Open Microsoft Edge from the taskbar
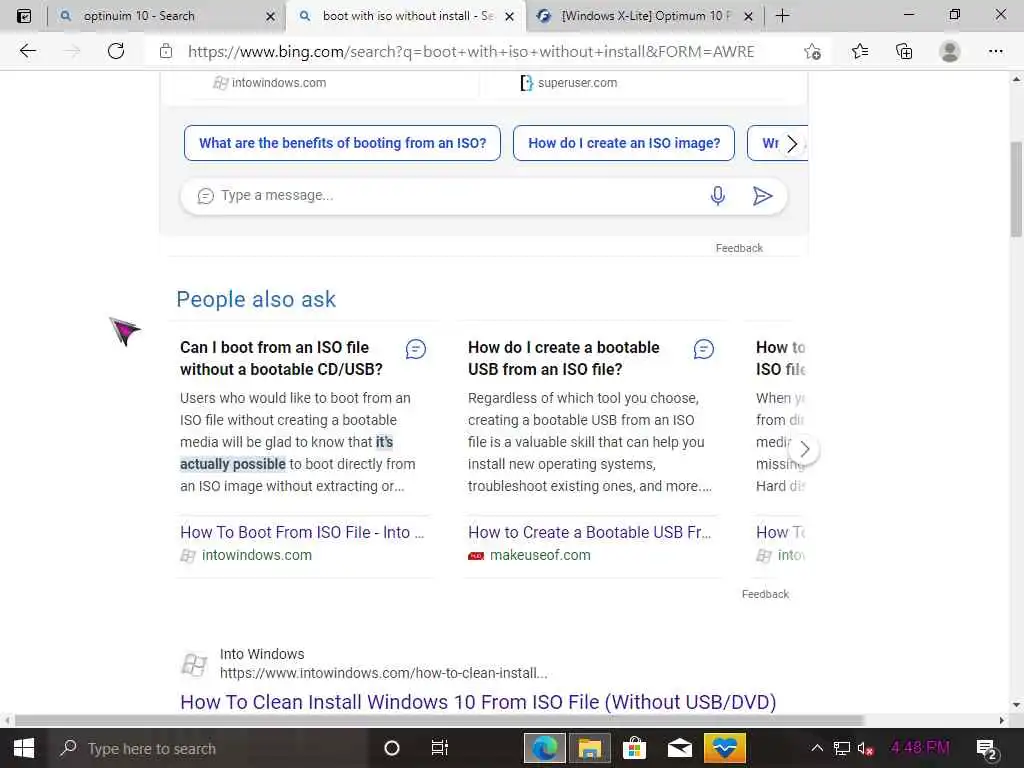The image size is (1024, 768). click(x=545, y=748)
